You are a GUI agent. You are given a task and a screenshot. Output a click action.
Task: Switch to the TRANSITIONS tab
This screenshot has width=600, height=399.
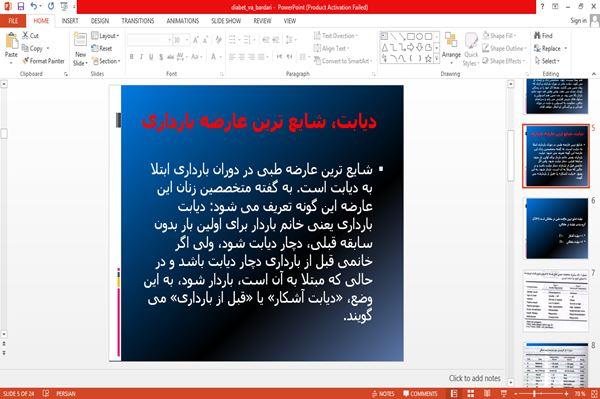click(x=138, y=21)
